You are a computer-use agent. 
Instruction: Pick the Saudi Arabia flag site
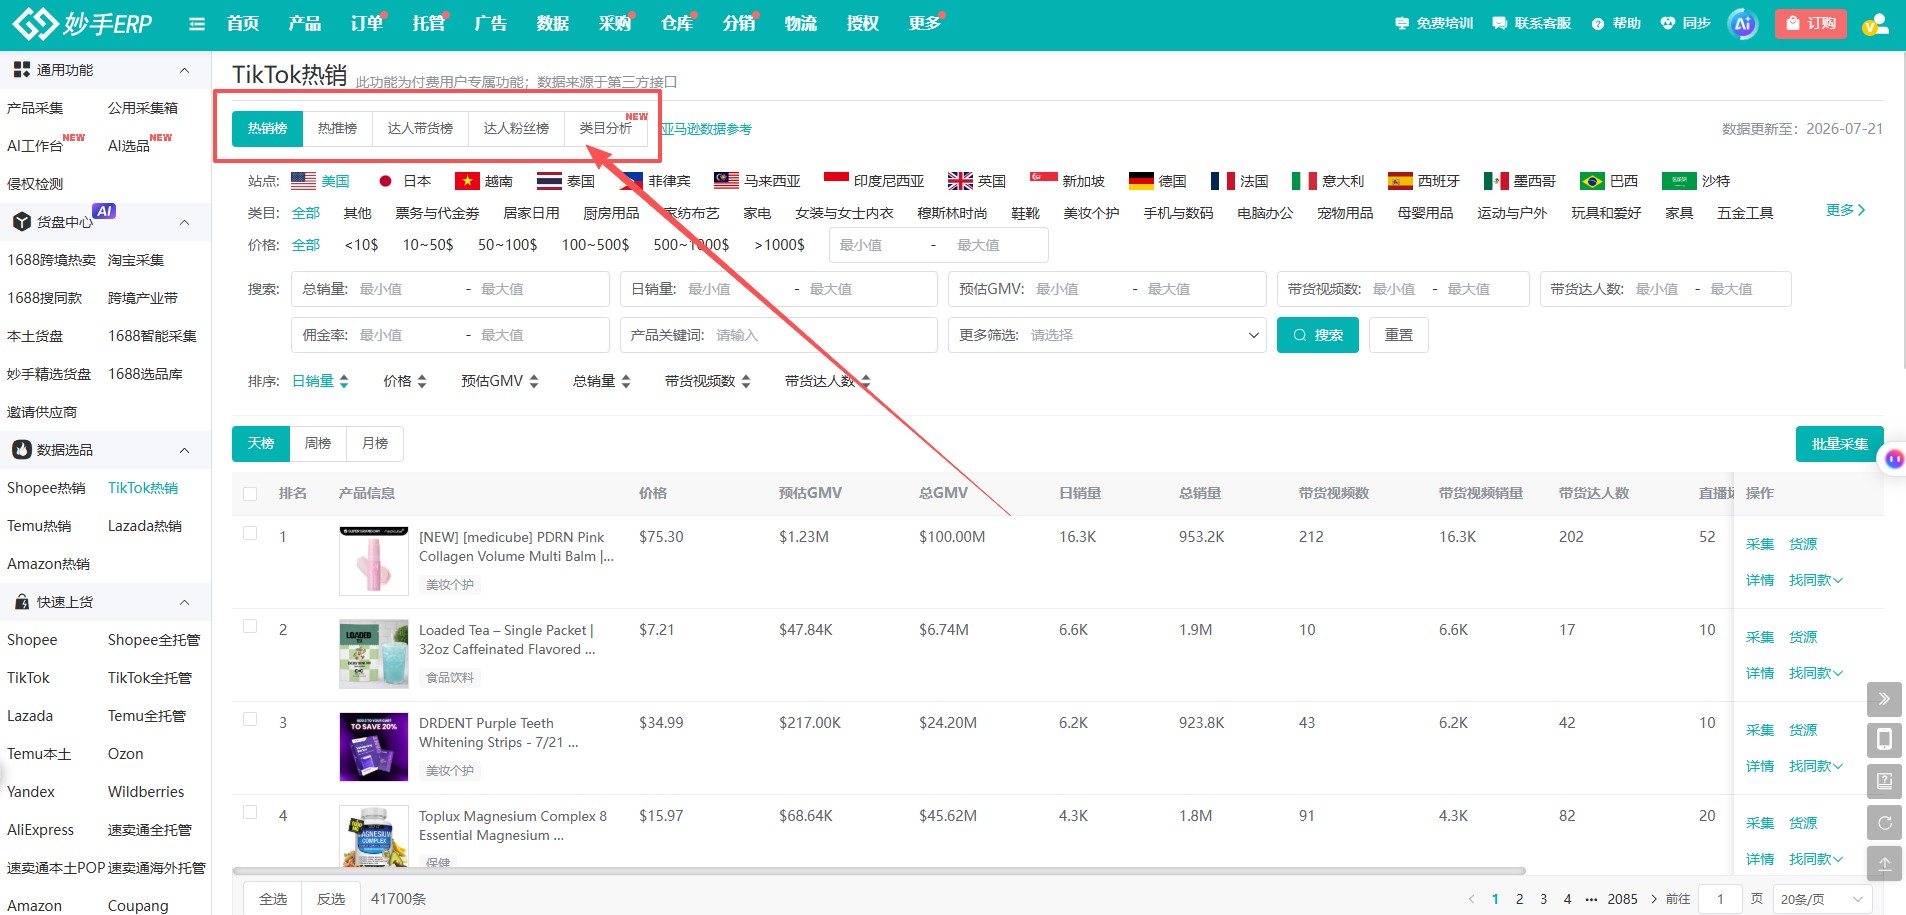point(1679,181)
